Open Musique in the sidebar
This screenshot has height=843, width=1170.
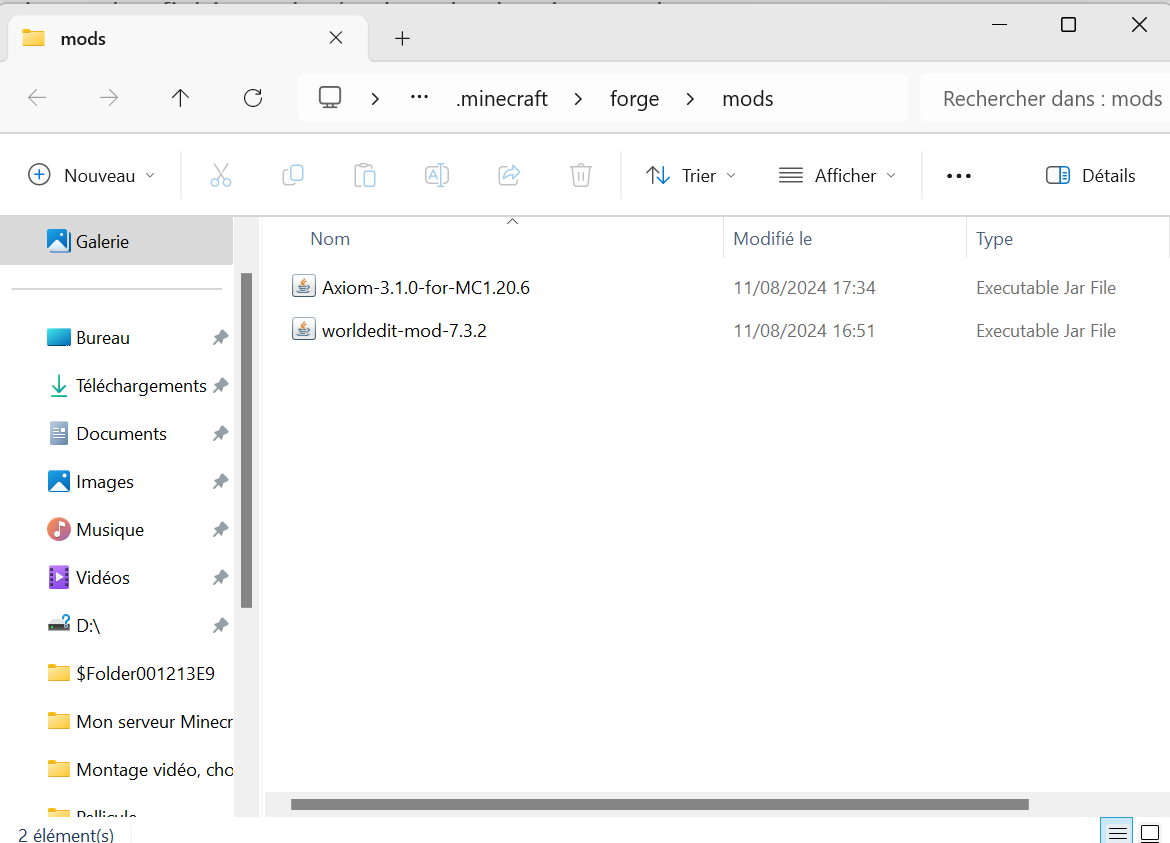click(110, 530)
